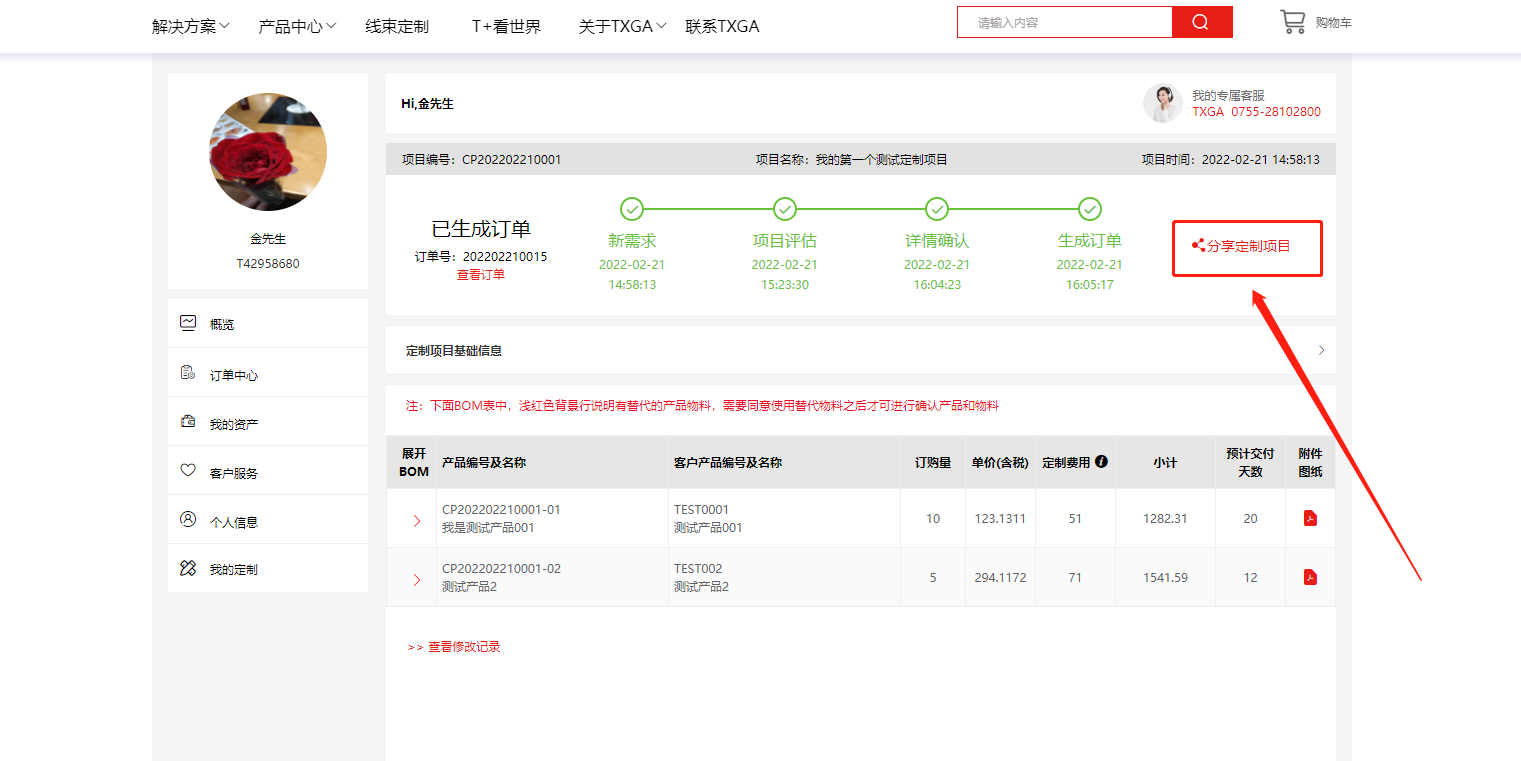Image resolution: width=1521 pixels, height=761 pixels.
Task: Click the 我的资产 wallet icon
Action: (x=188, y=423)
